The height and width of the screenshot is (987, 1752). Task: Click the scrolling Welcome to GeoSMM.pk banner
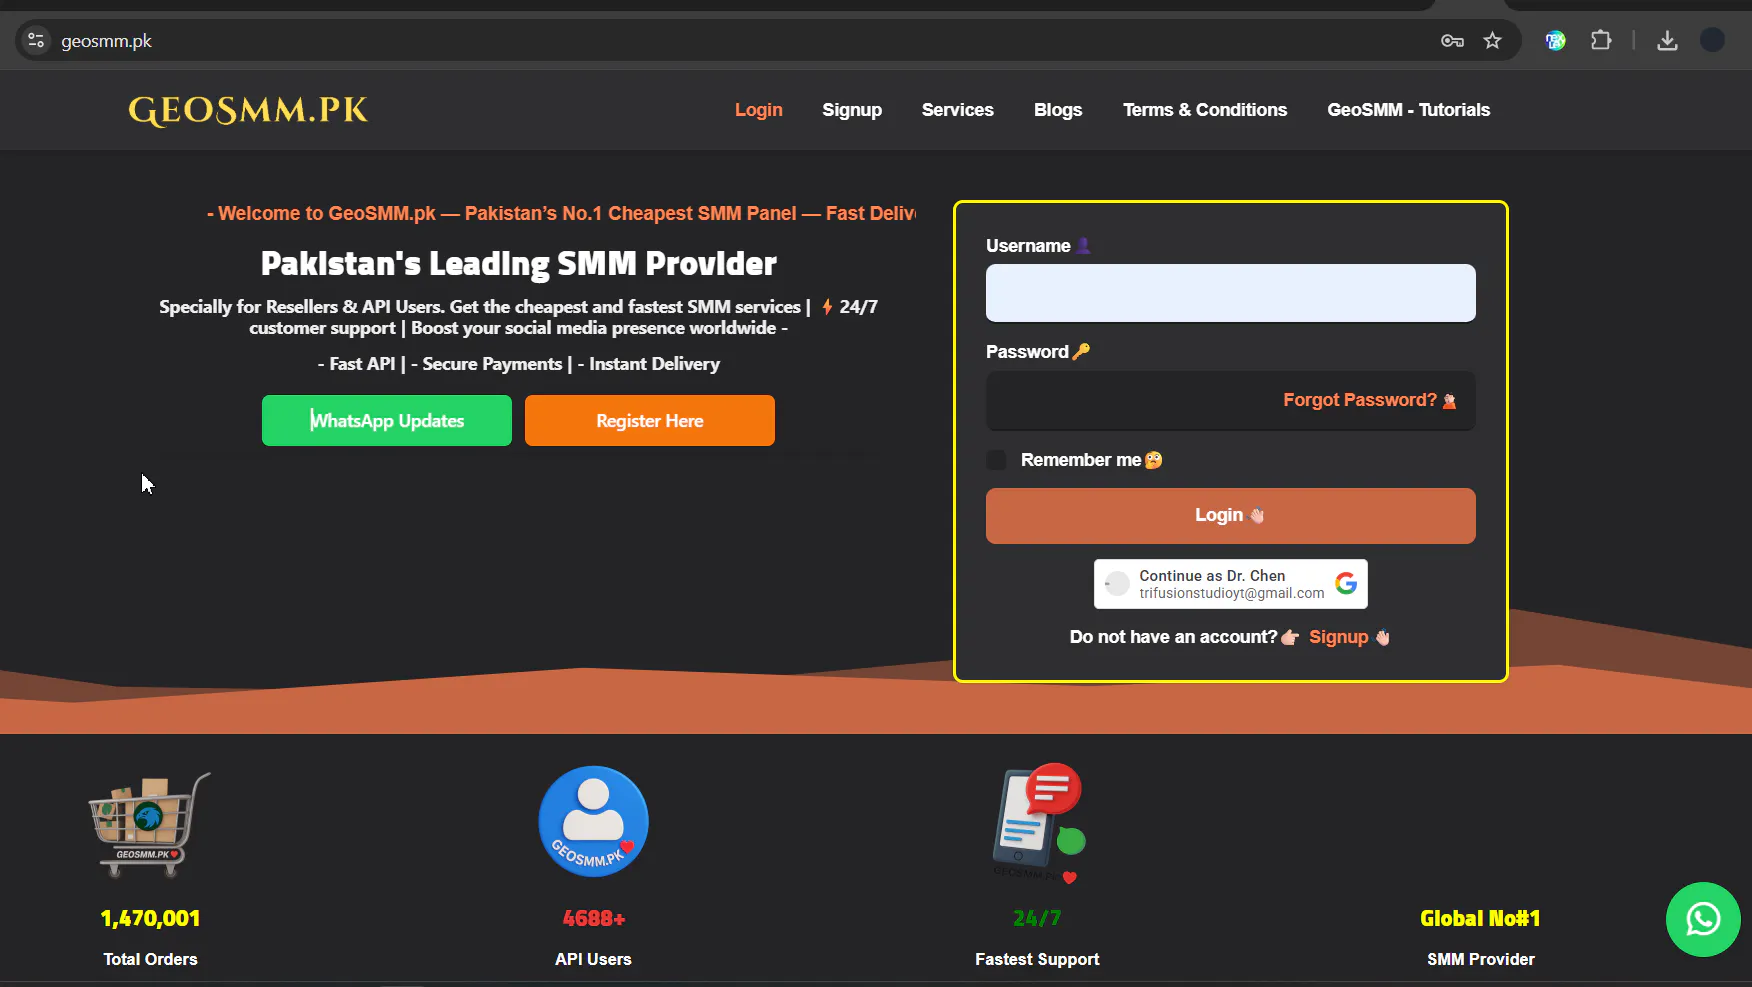click(x=561, y=214)
